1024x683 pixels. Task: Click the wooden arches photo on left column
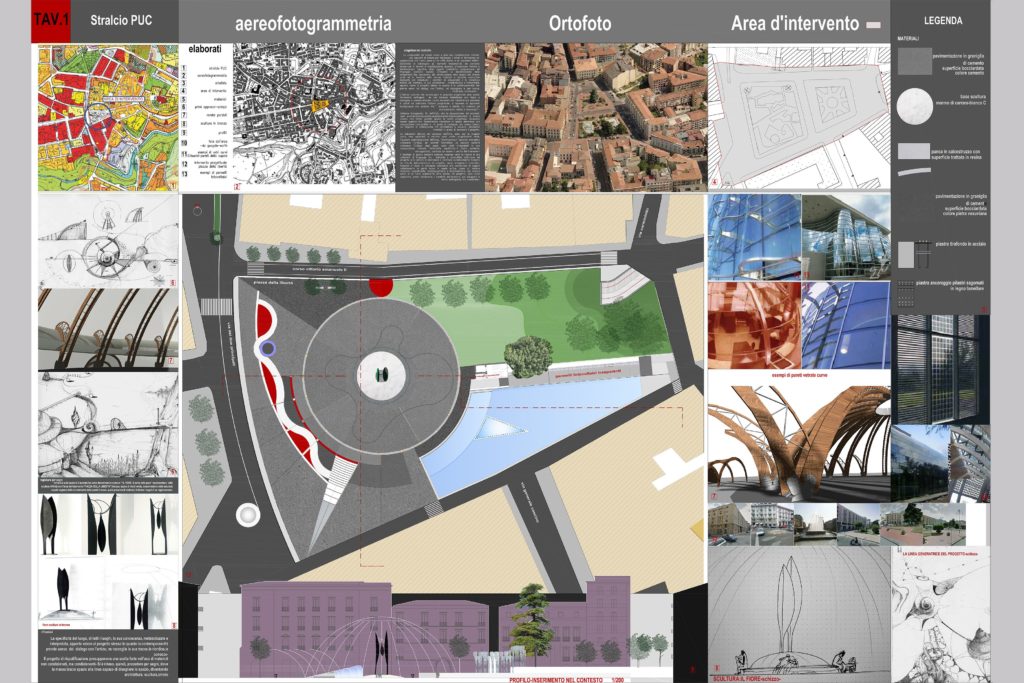pos(108,329)
